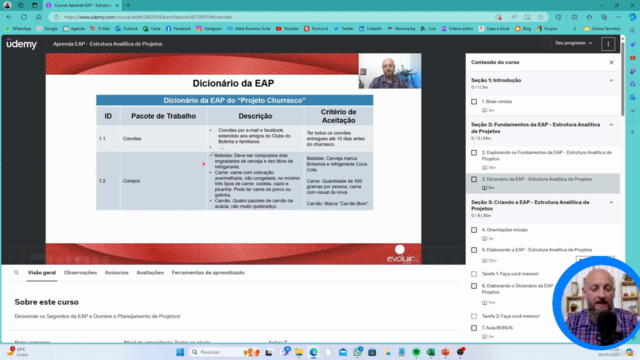Check the Tarefa 2: Faça você mesmo checkbox
Image resolution: width=640 pixels, height=360 pixels.
tap(474, 316)
